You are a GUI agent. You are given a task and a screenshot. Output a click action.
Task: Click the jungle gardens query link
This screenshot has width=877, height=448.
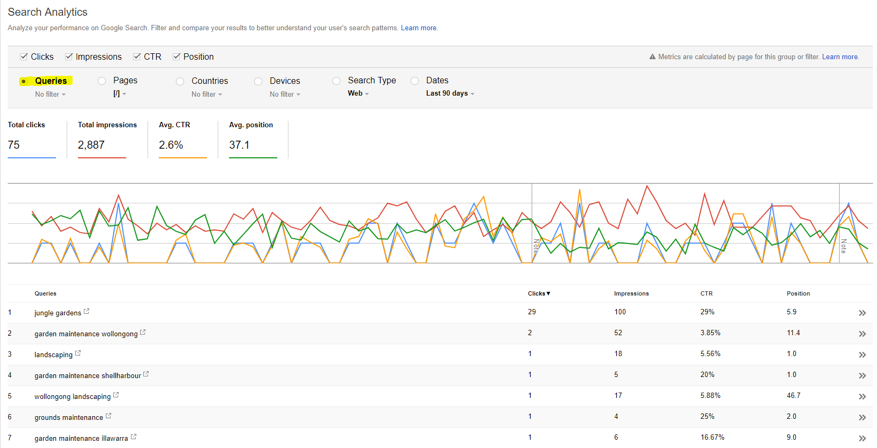(x=57, y=313)
